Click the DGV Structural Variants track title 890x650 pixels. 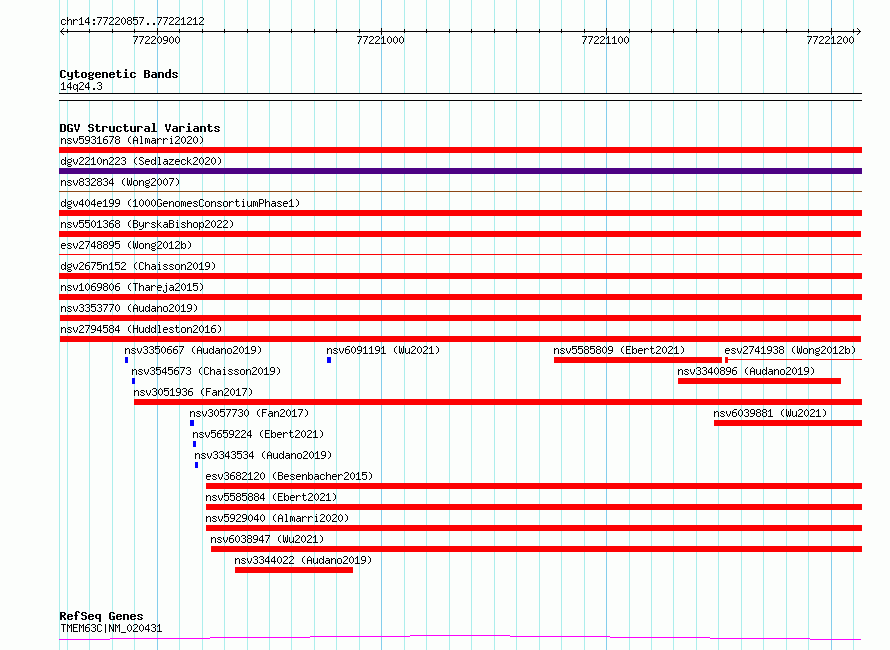[140, 128]
